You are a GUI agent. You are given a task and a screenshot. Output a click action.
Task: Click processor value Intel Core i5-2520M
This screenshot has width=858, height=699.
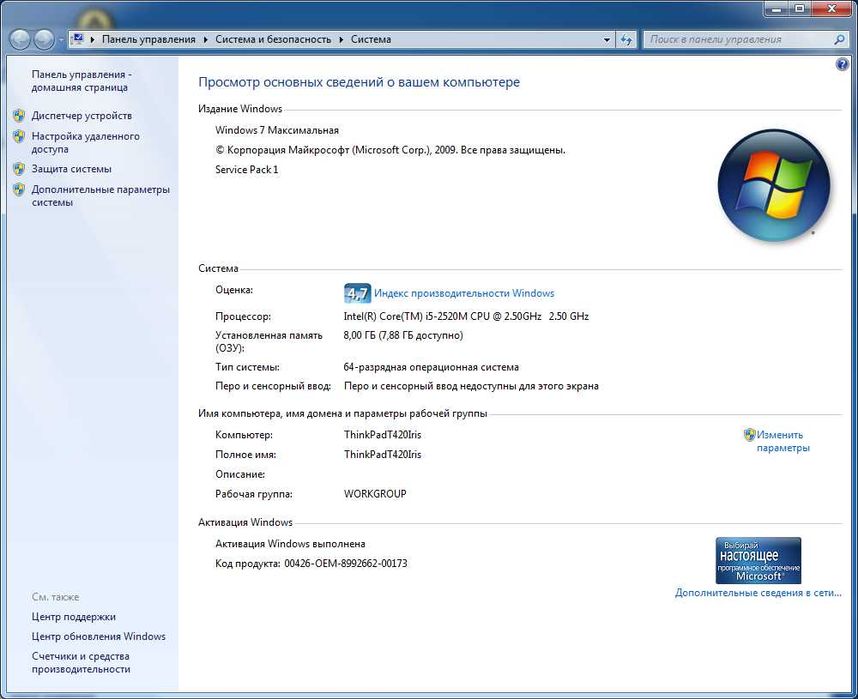[466, 316]
